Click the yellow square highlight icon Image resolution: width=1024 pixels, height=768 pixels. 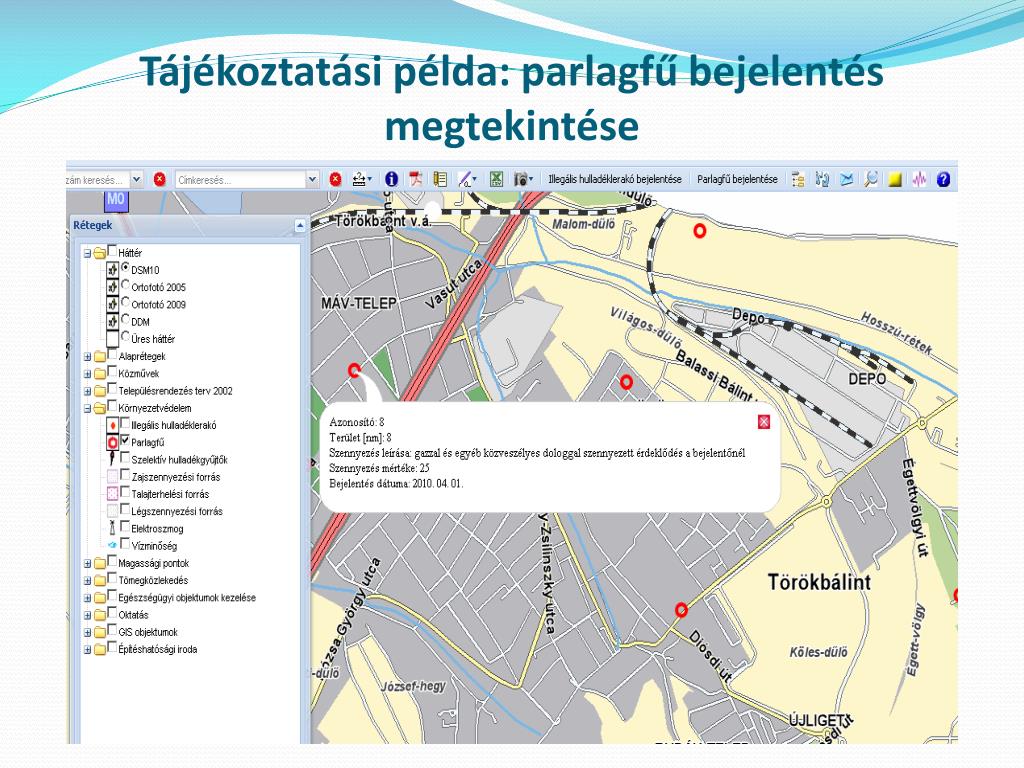895,179
